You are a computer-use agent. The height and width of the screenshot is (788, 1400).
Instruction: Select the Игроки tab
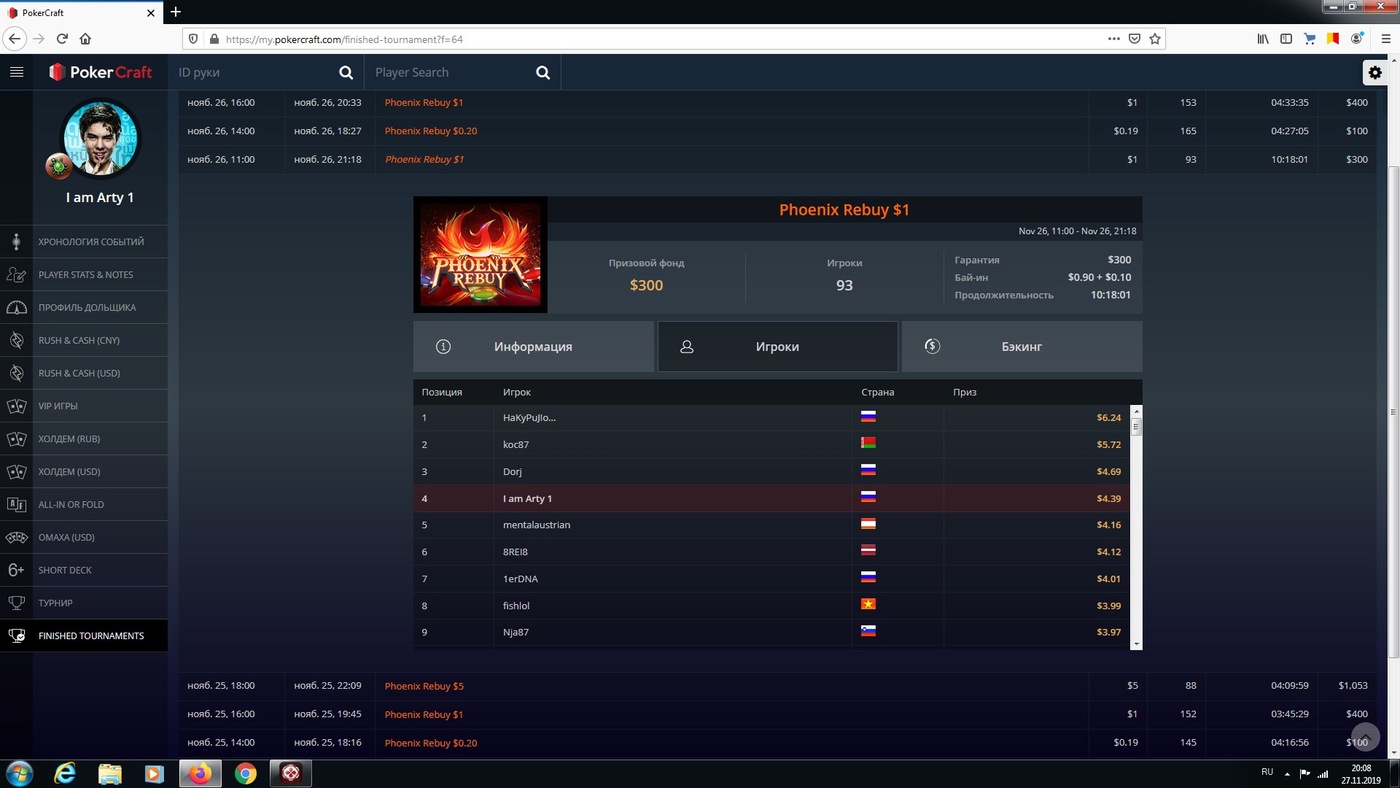[x=777, y=347]
